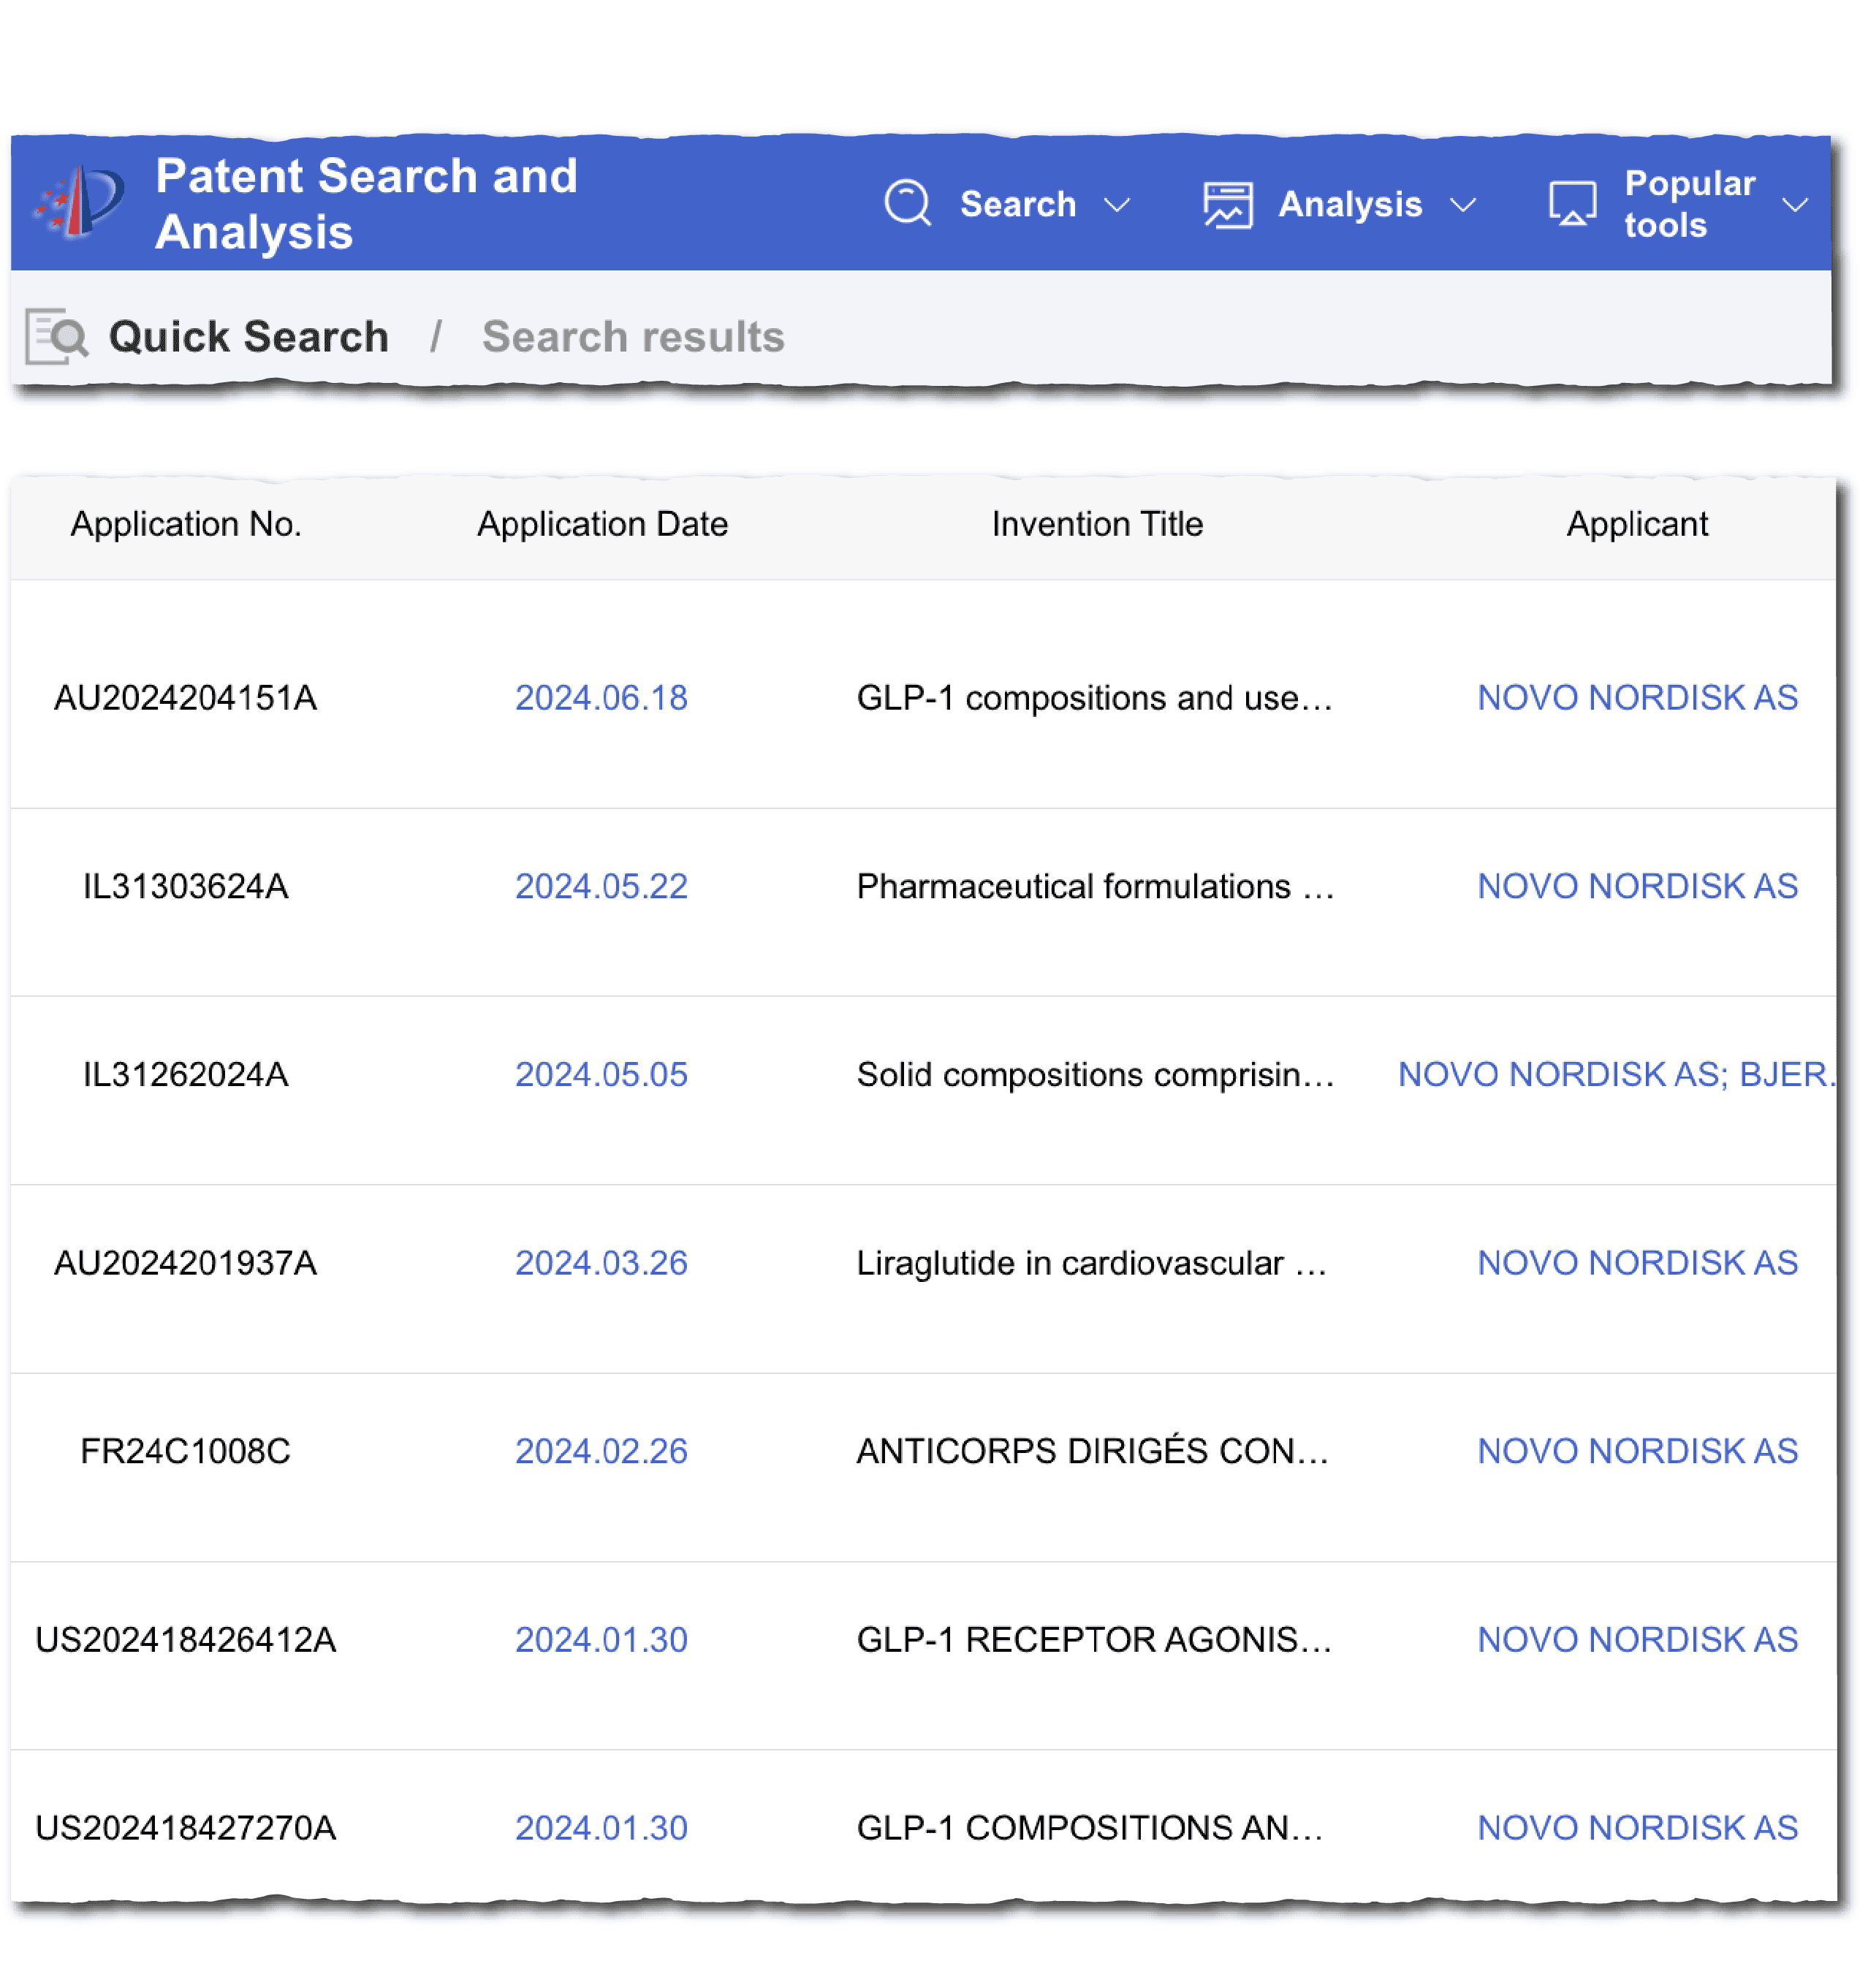Click the 2024.03.26 application date link

[601, 1263]
